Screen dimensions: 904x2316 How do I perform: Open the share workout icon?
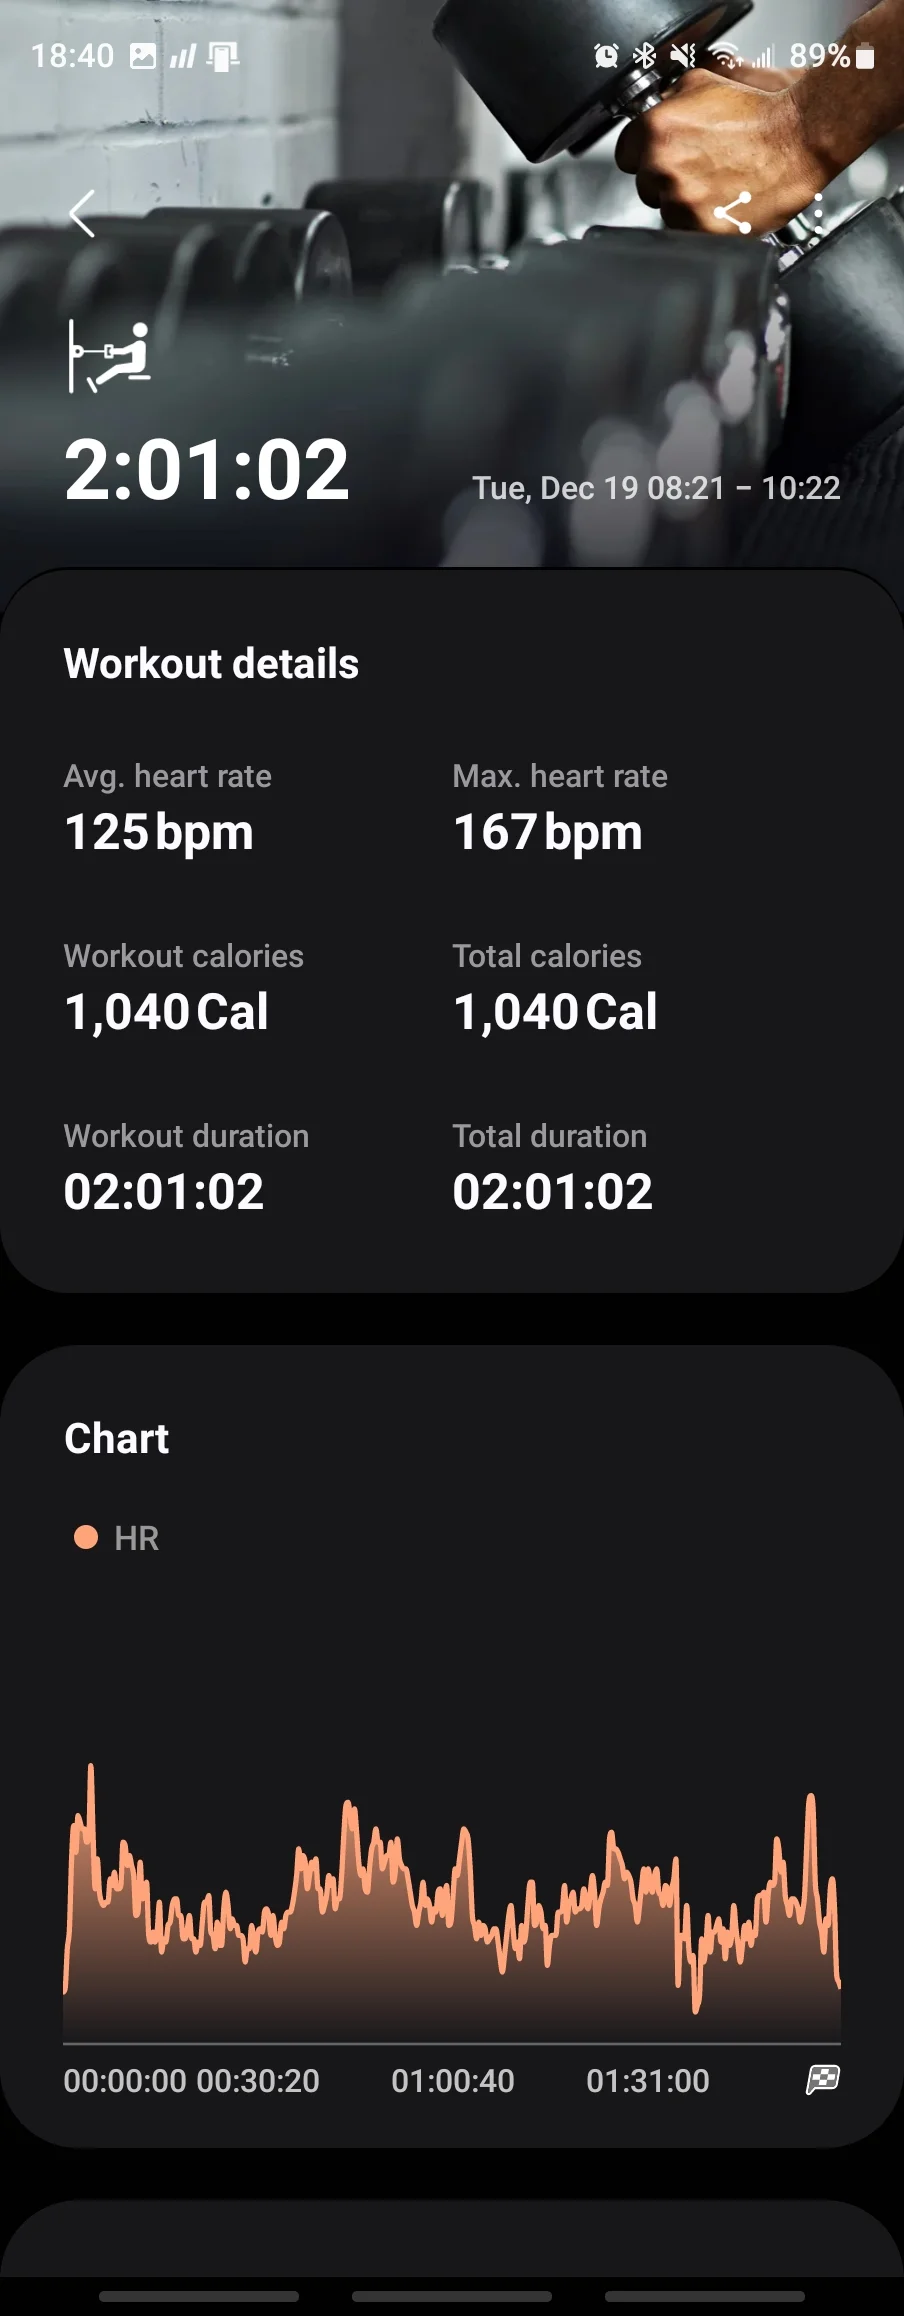pos(733,213)
